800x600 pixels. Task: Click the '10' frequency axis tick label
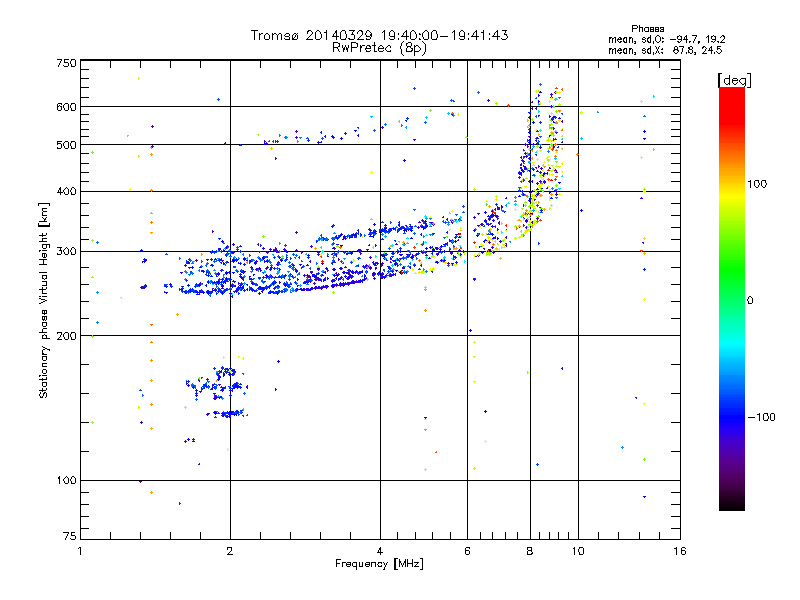pos(578,551)
